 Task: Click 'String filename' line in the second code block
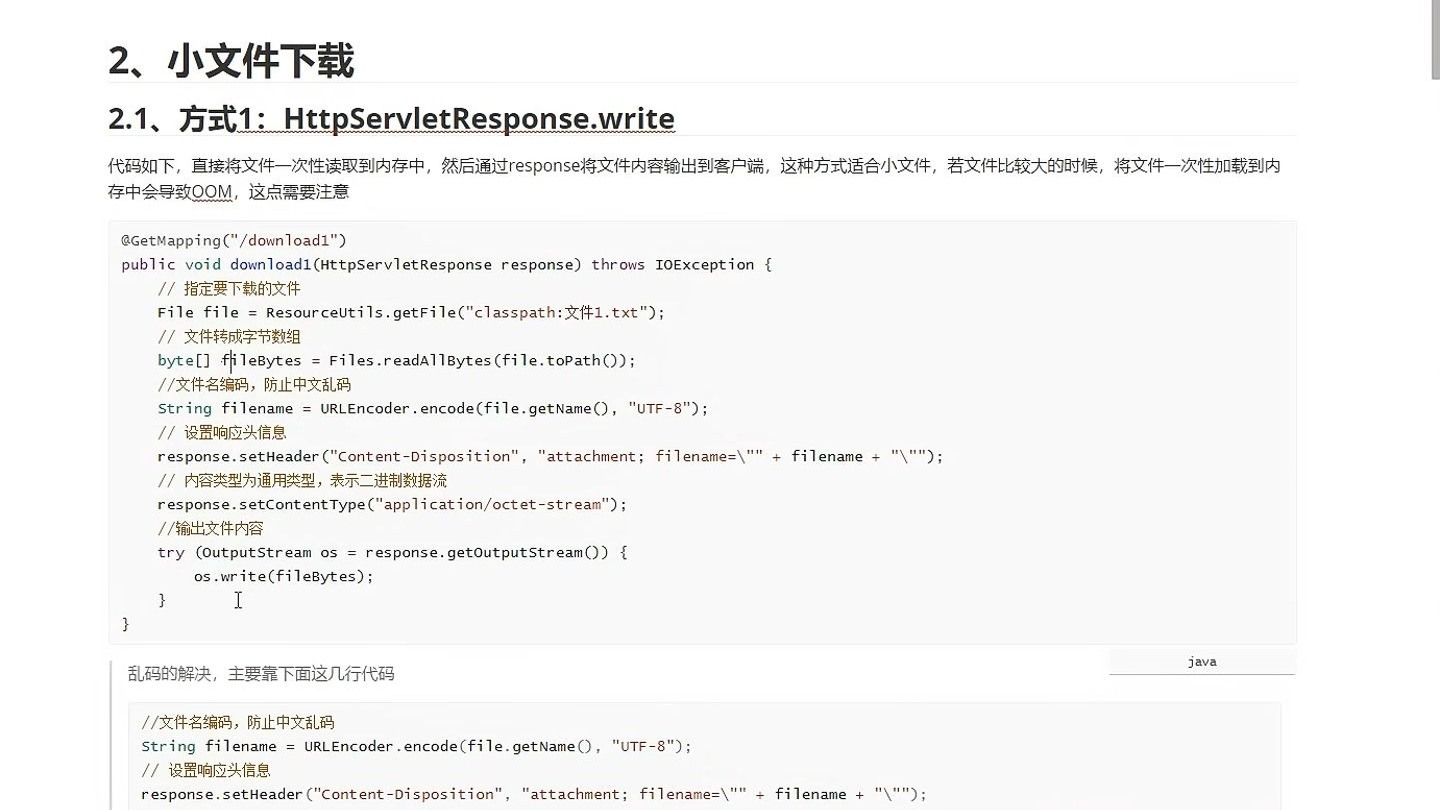(416, 746)
